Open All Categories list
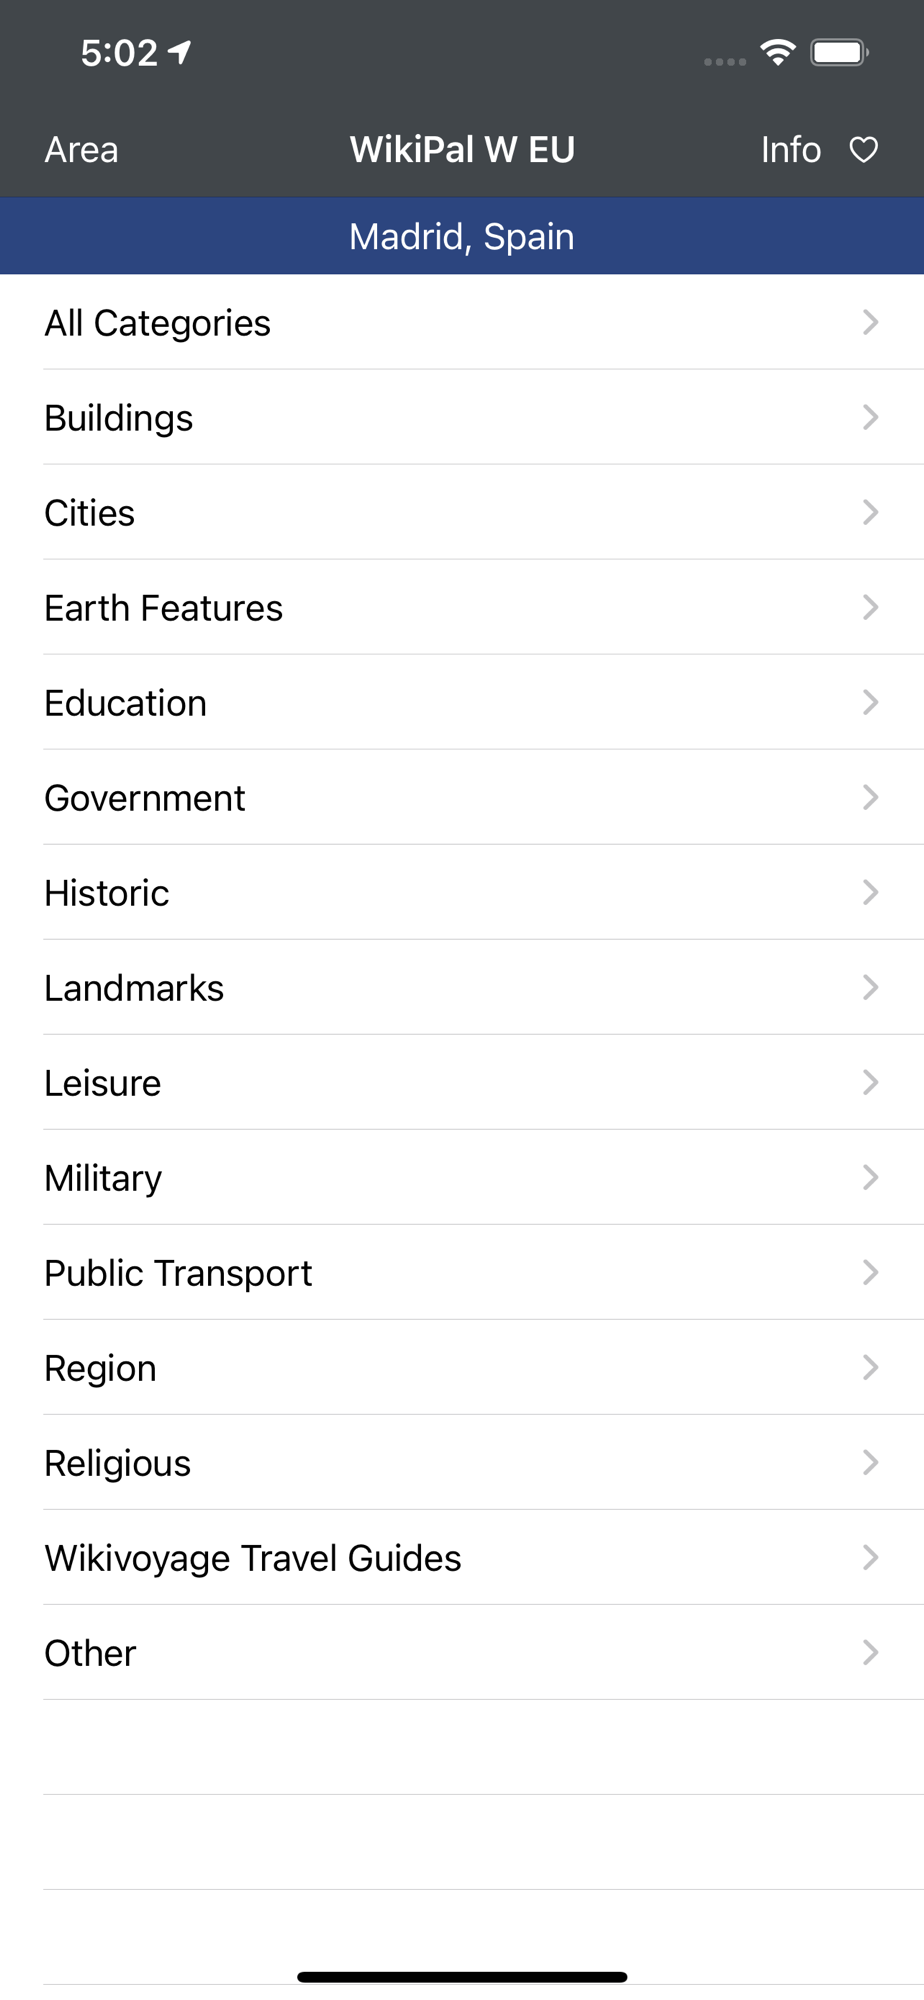The height and width of the screenshot is (2000, 924). click(x=462, y=322)
